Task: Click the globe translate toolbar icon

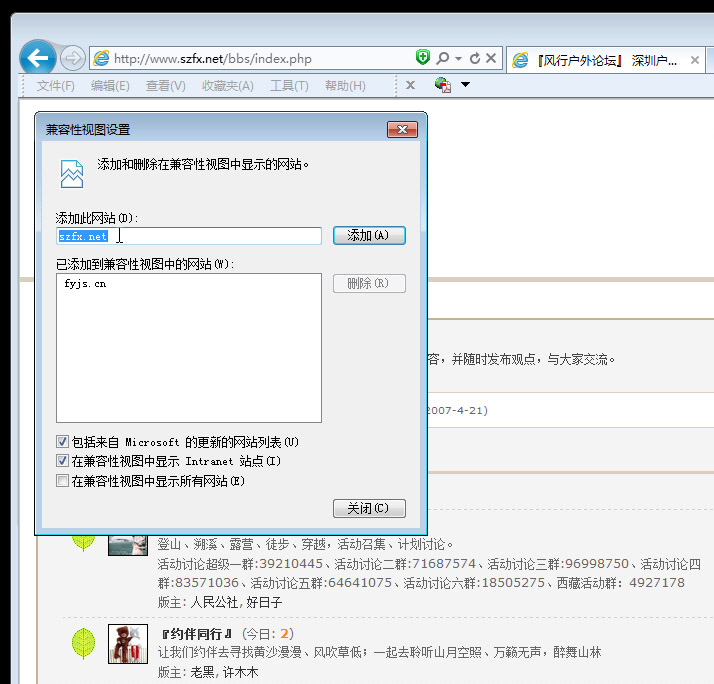Action: coord(443,85)
